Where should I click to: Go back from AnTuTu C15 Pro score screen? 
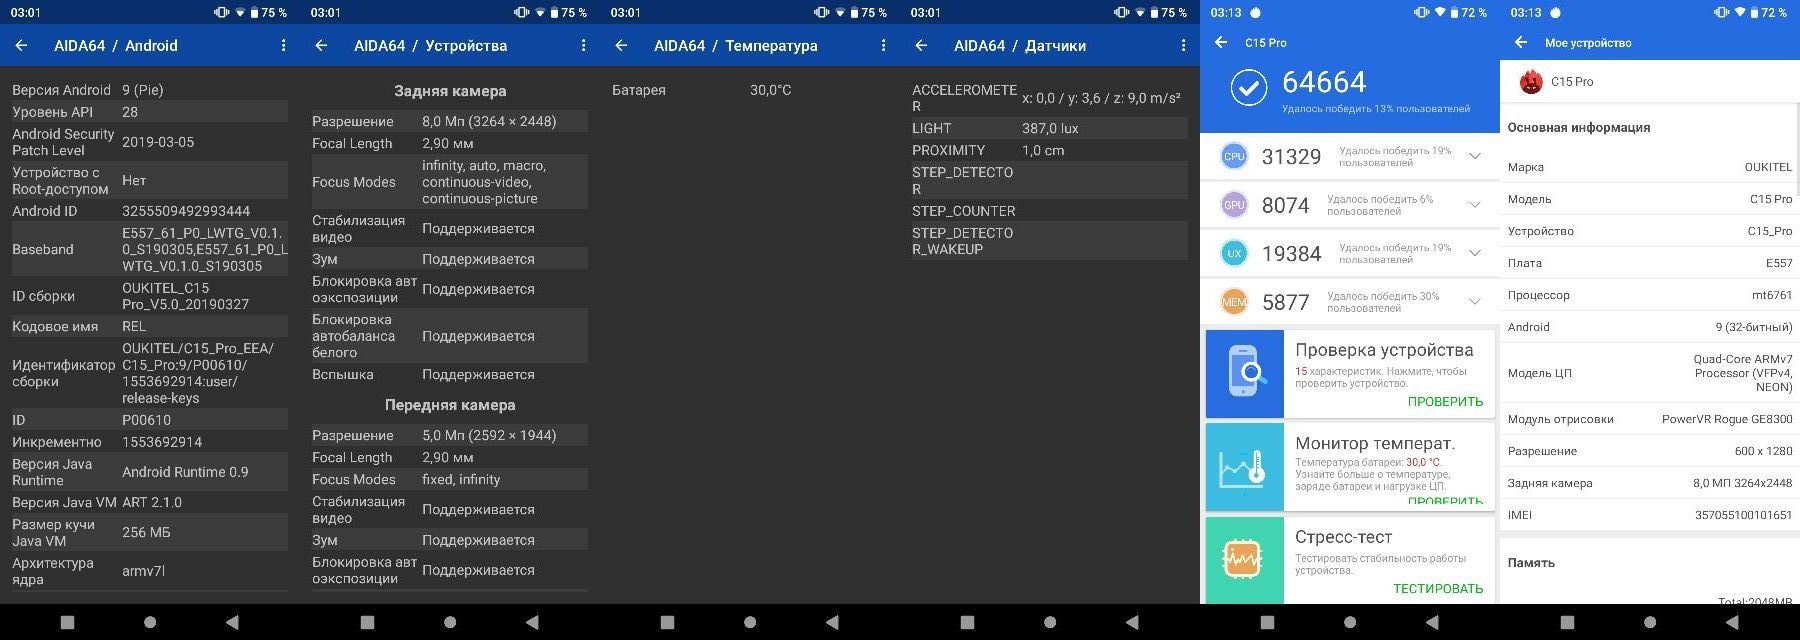[1221, 42]
